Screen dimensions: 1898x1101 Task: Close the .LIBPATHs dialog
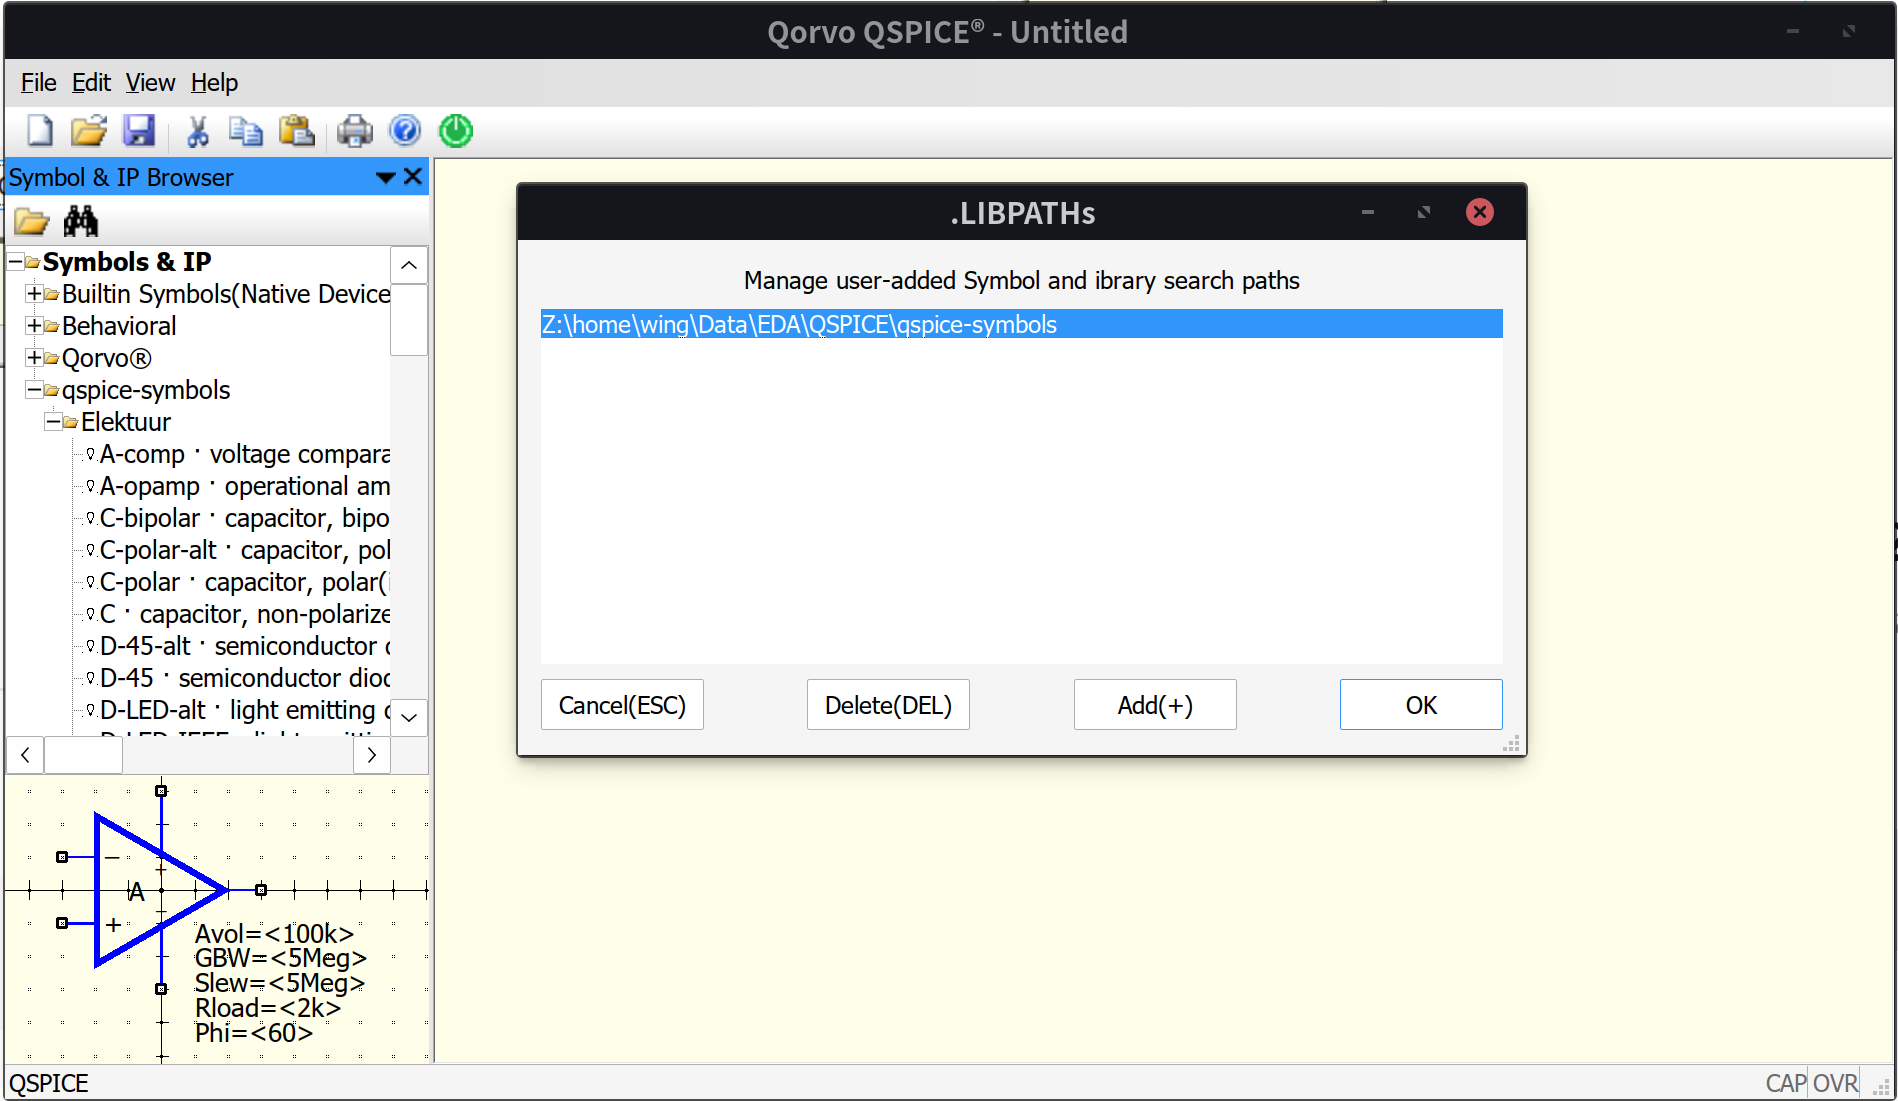(x=1480, y=212)
